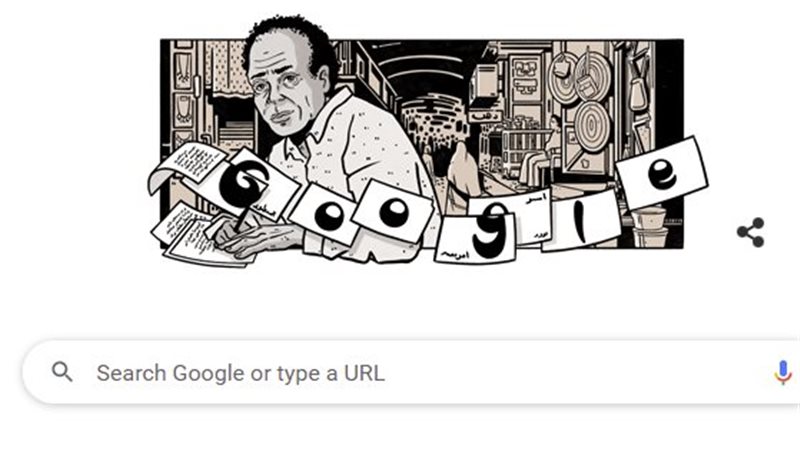Start voice search with the microphone icon
Screen dimensions: 800x450
point(783,372)
